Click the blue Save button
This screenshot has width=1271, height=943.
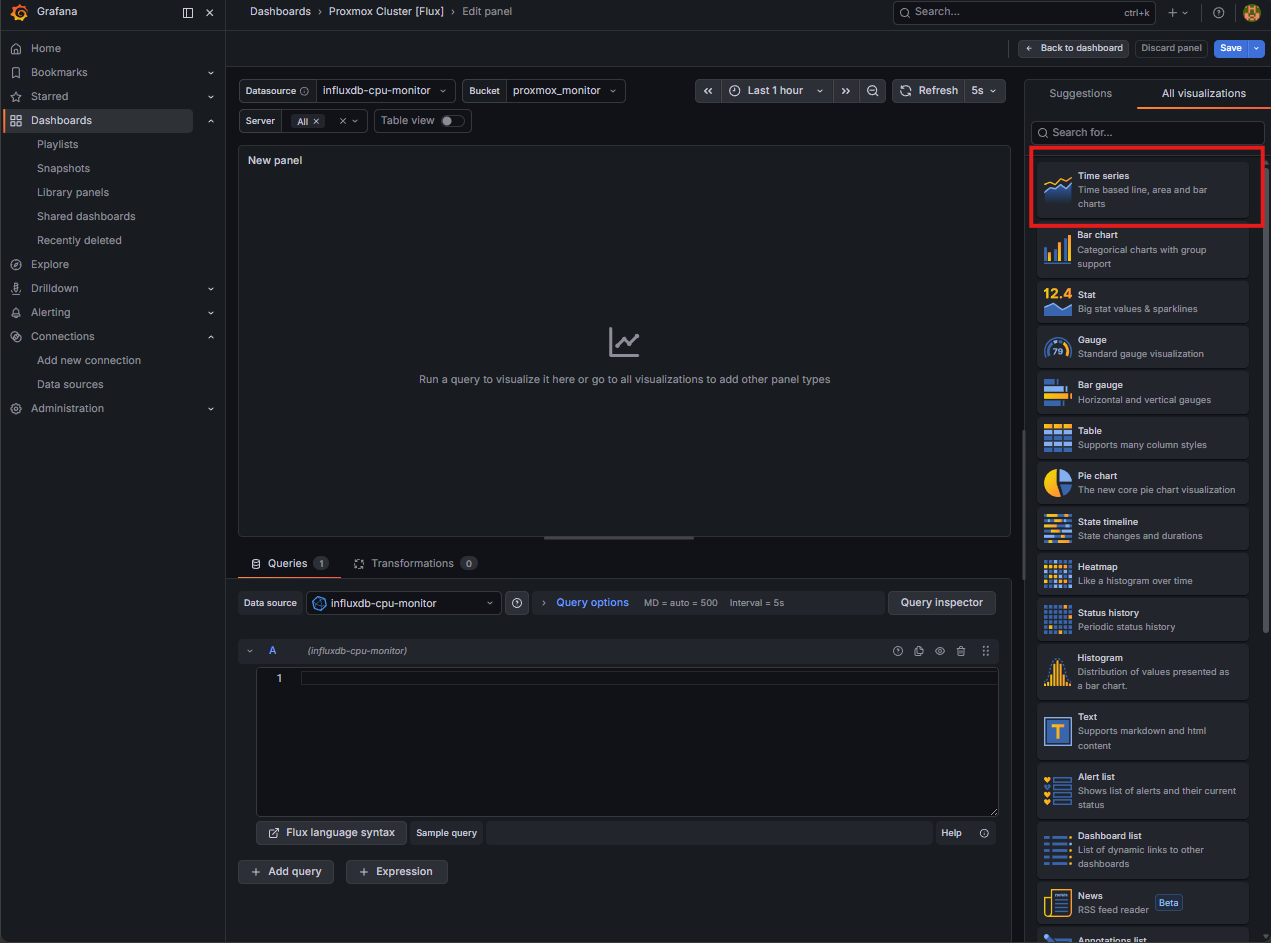click(1231, 48)
